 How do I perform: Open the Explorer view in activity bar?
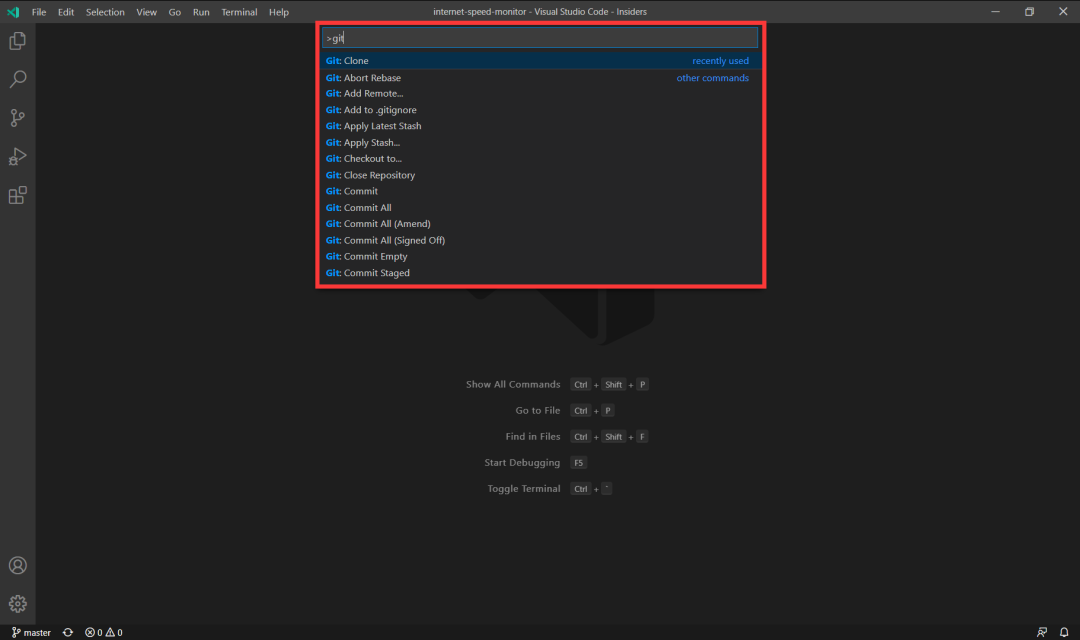(18, 41)
